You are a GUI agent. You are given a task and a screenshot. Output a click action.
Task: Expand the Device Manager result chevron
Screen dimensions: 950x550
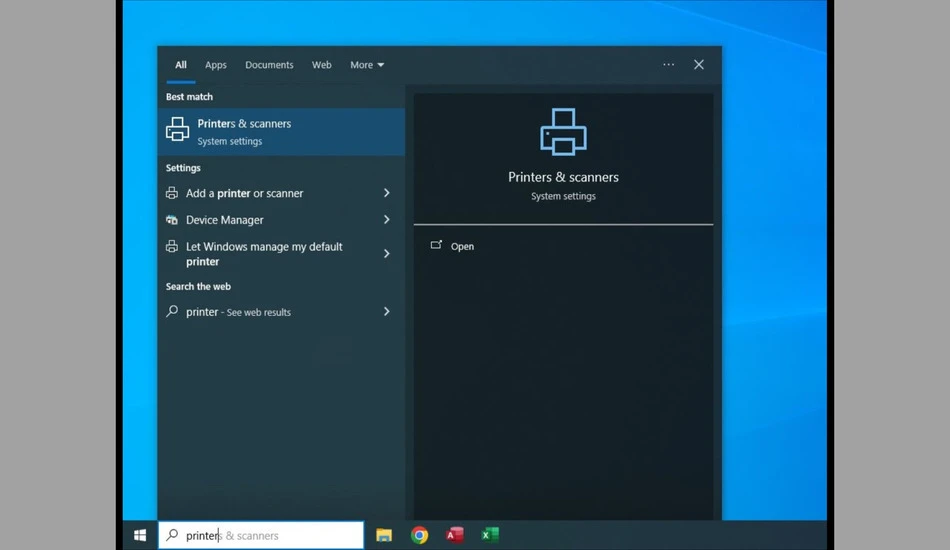coord(387,219)
